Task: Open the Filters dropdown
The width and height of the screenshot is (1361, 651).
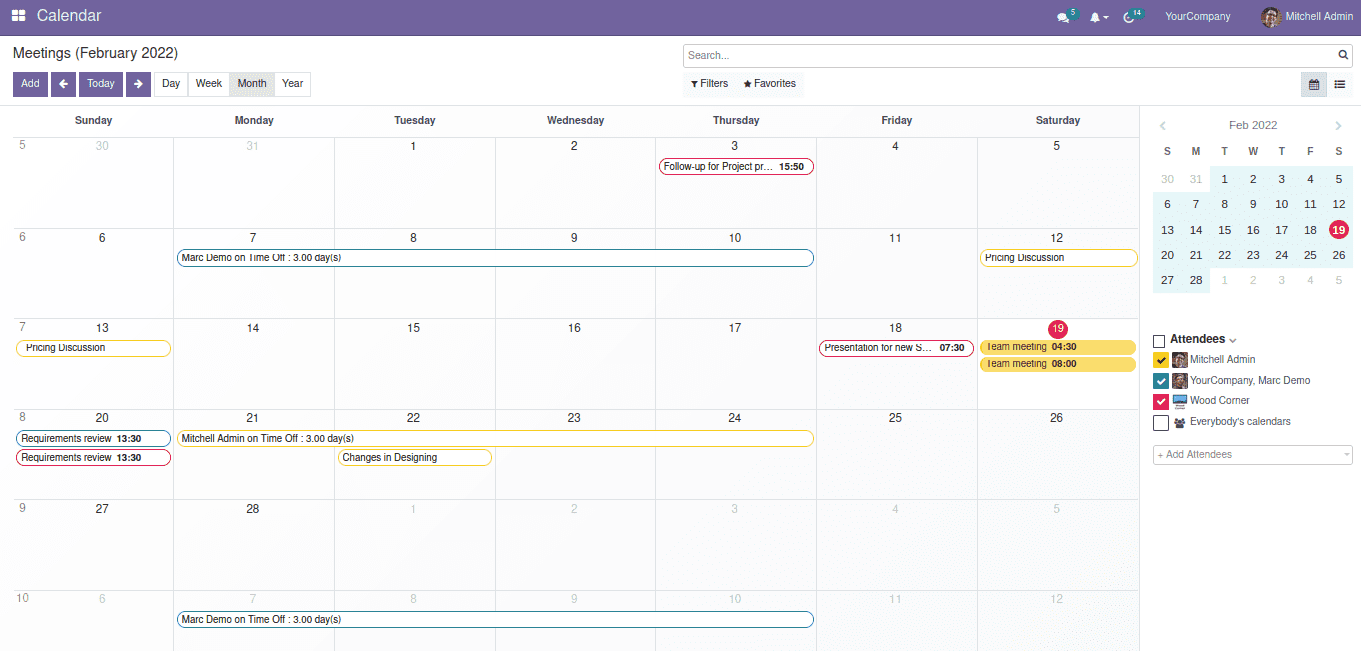Action: point(709,84)
